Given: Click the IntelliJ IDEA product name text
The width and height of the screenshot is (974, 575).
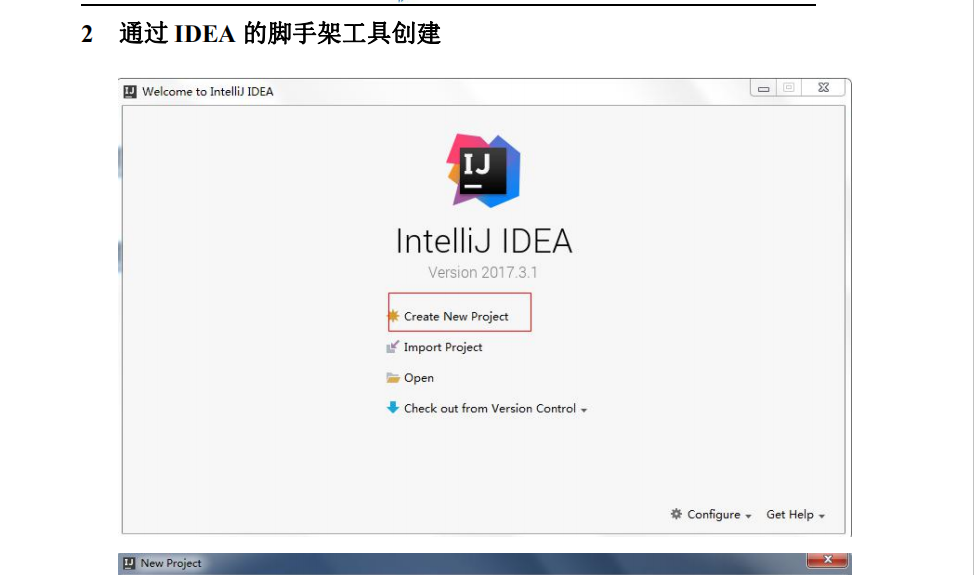Looking at the screenshot, I should pyautogui.click(x=484, y=241).
